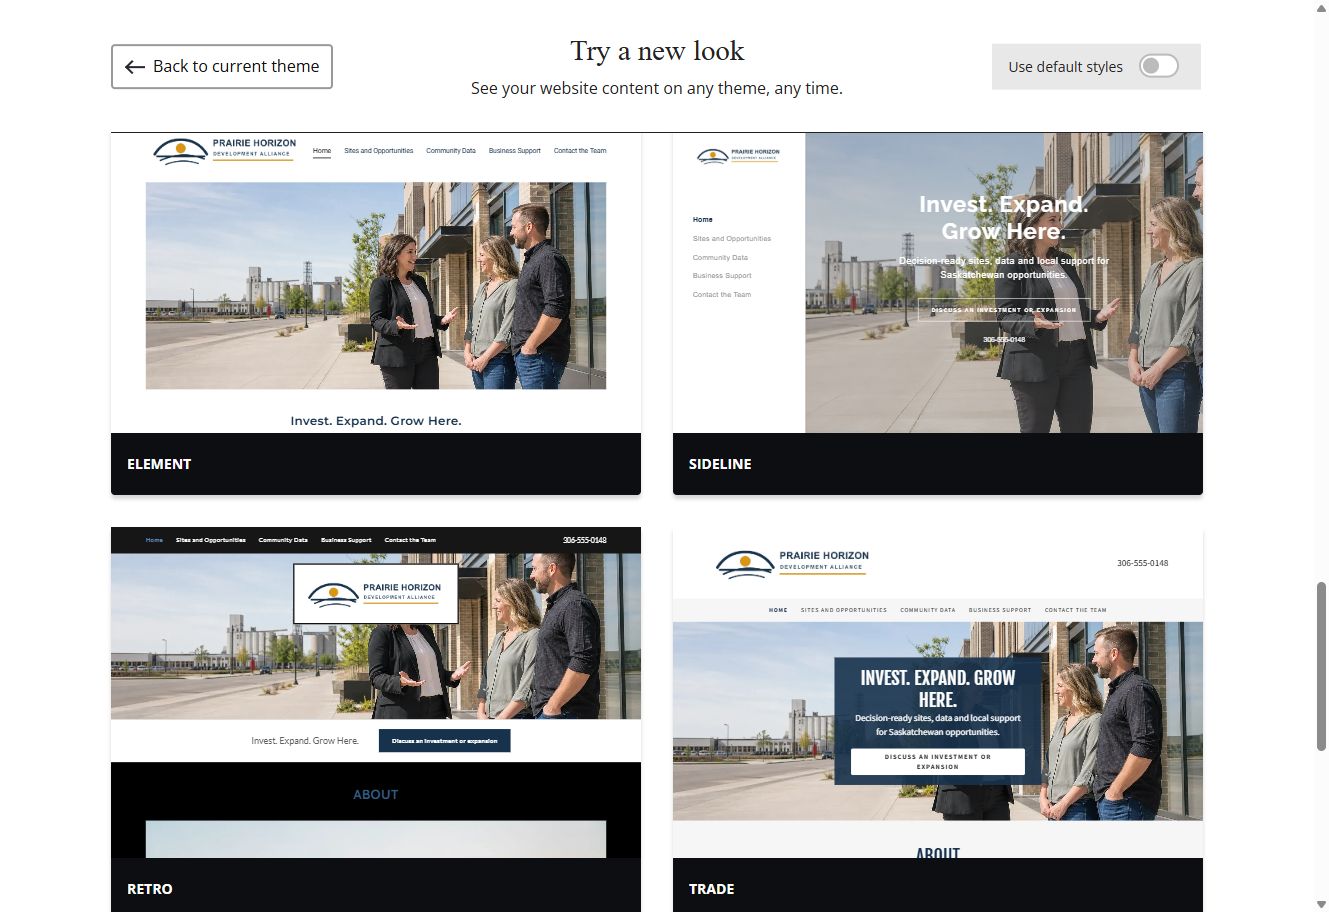This screenshot has width=1329, height=912.
Task: Select Sites and Opportunities in Sideline sidebar
Action: 732,239
